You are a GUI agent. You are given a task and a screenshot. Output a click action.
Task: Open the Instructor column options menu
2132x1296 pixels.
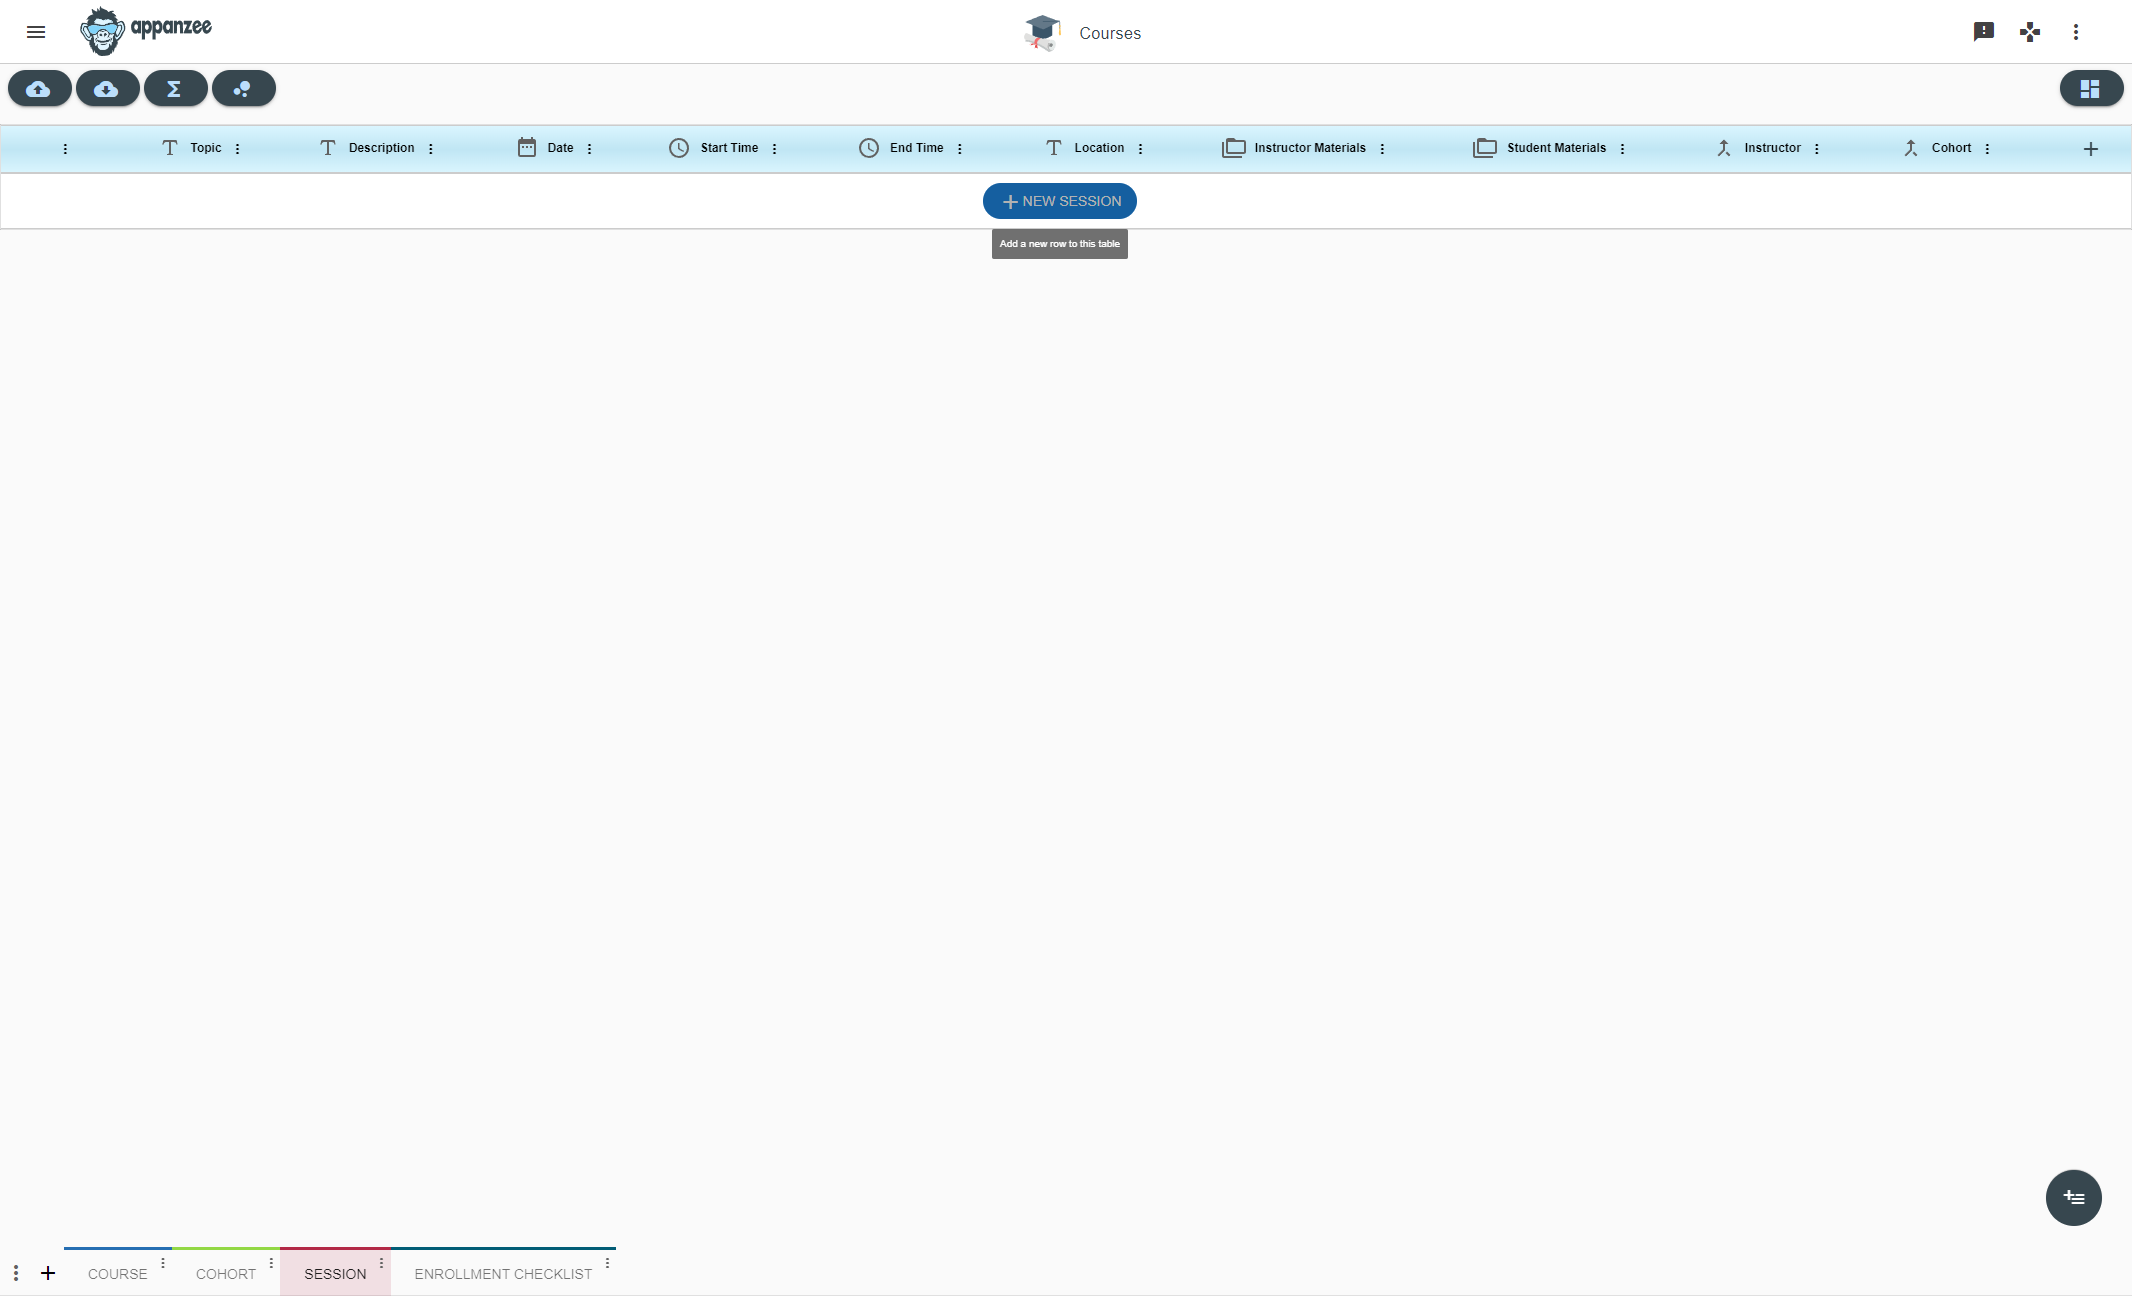click(1816, 149)
